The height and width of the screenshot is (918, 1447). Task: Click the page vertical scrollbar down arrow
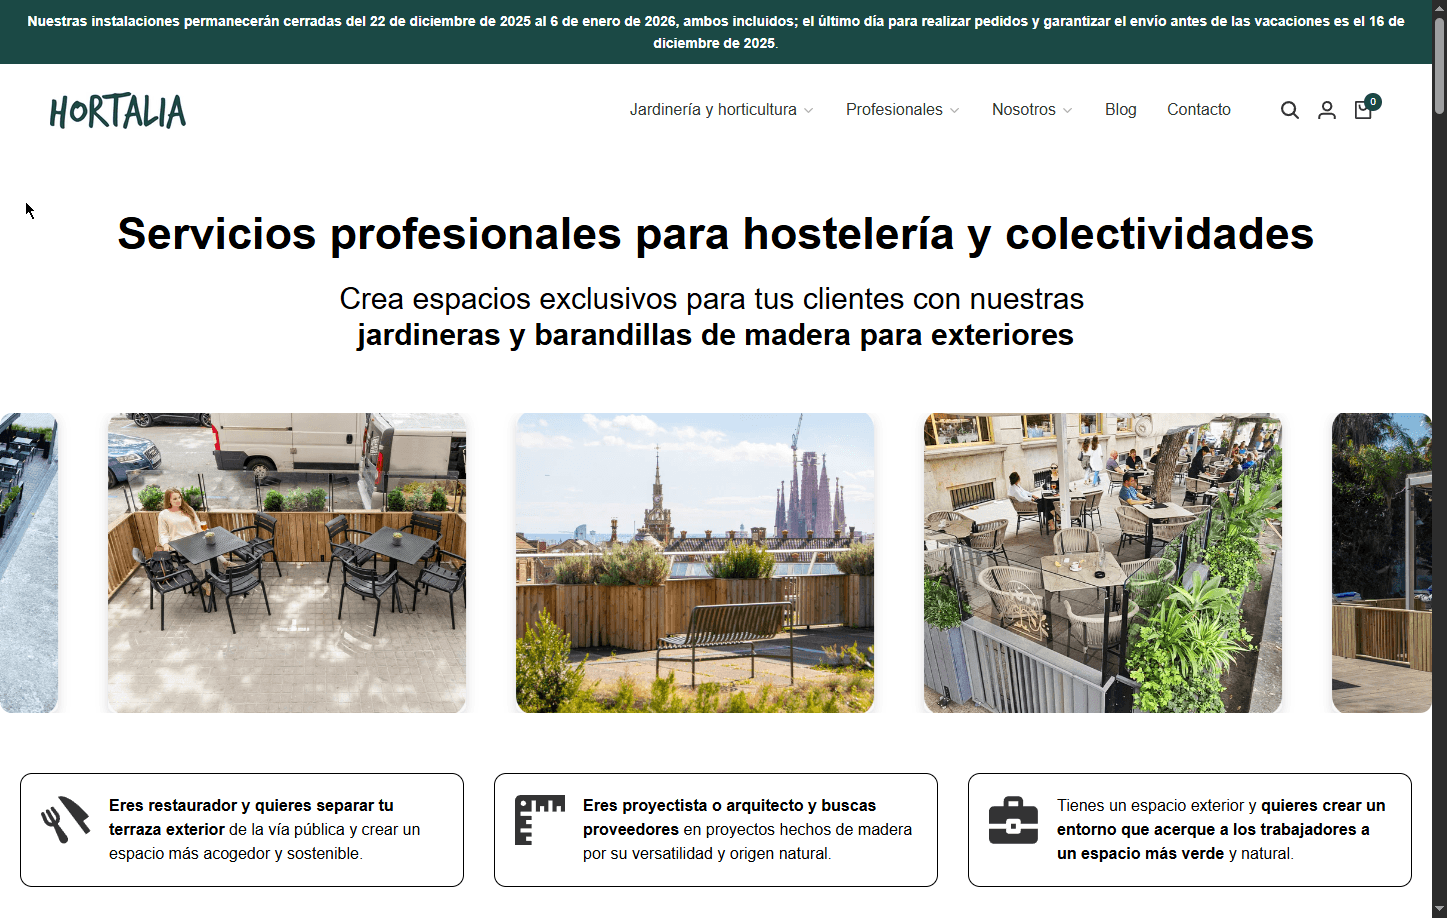(x=1439, y=909)
